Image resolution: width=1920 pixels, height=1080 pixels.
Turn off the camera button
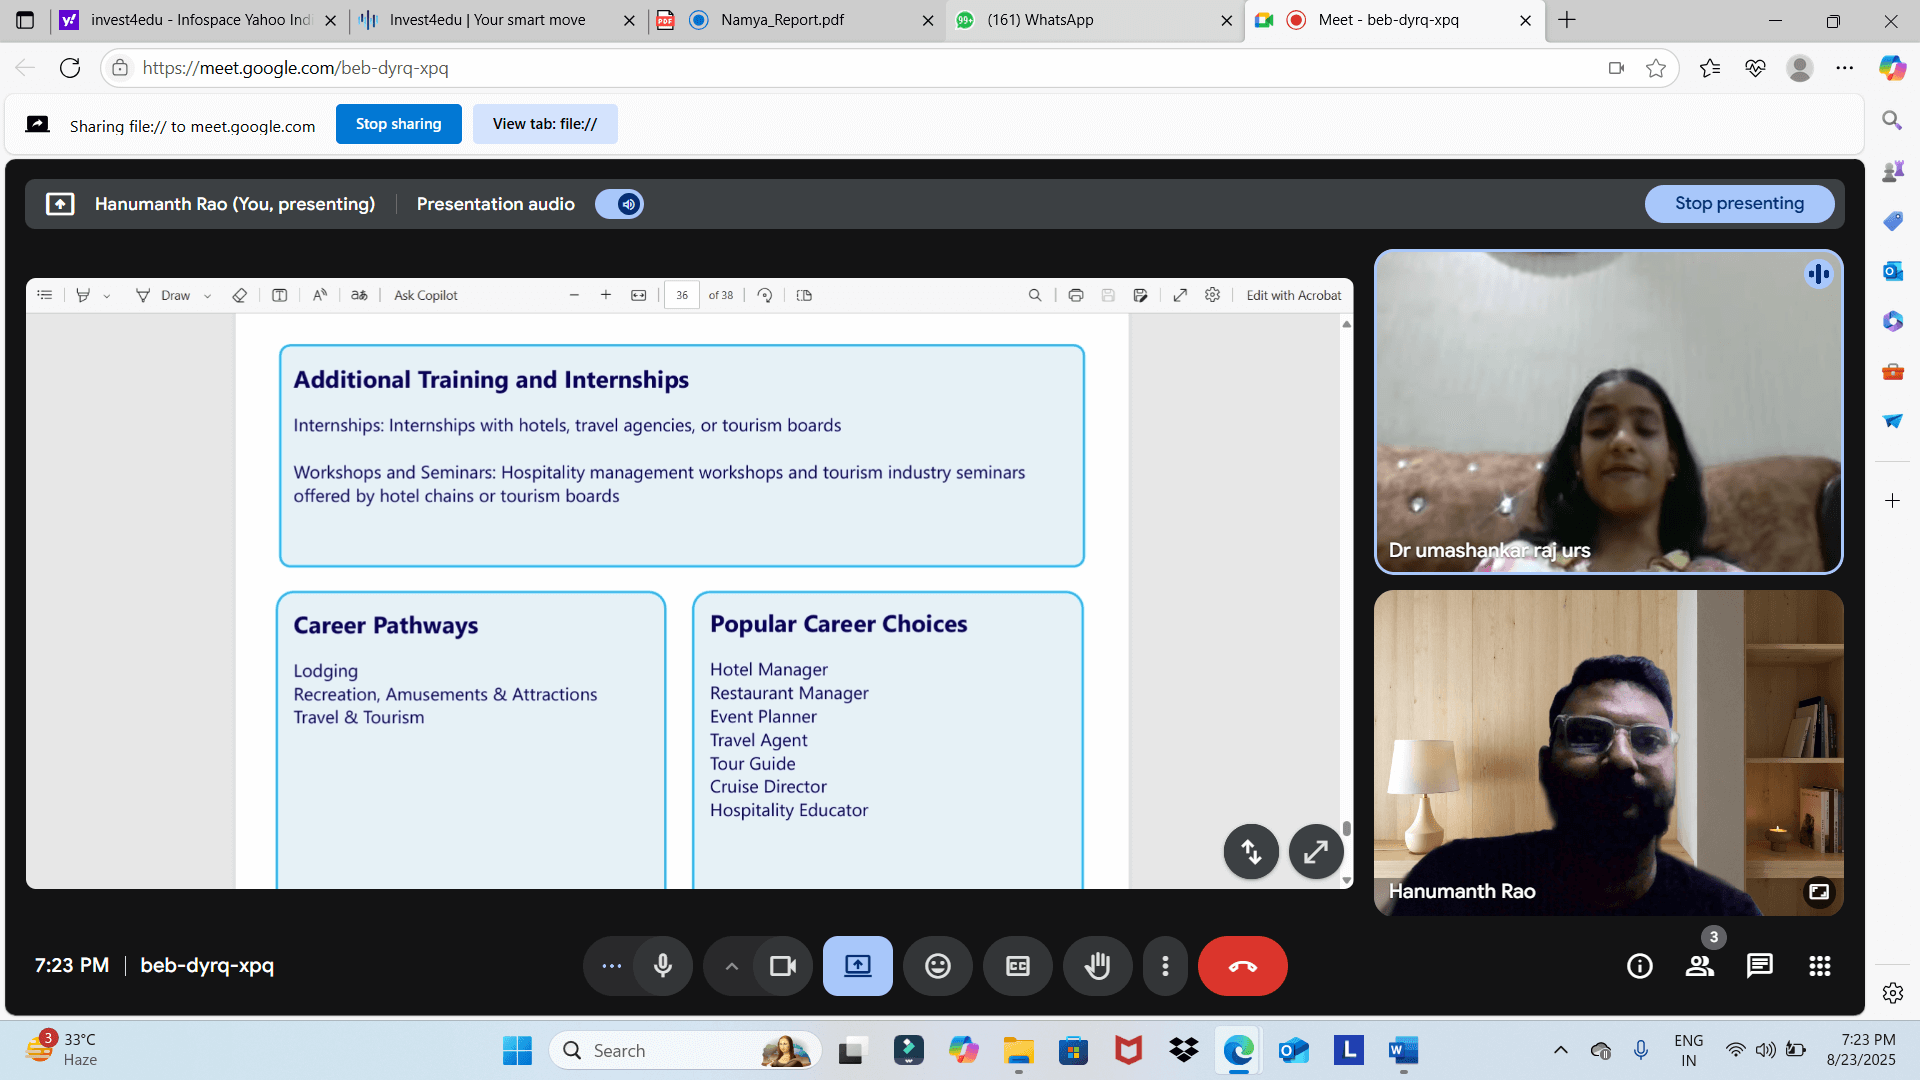point(782,966)
